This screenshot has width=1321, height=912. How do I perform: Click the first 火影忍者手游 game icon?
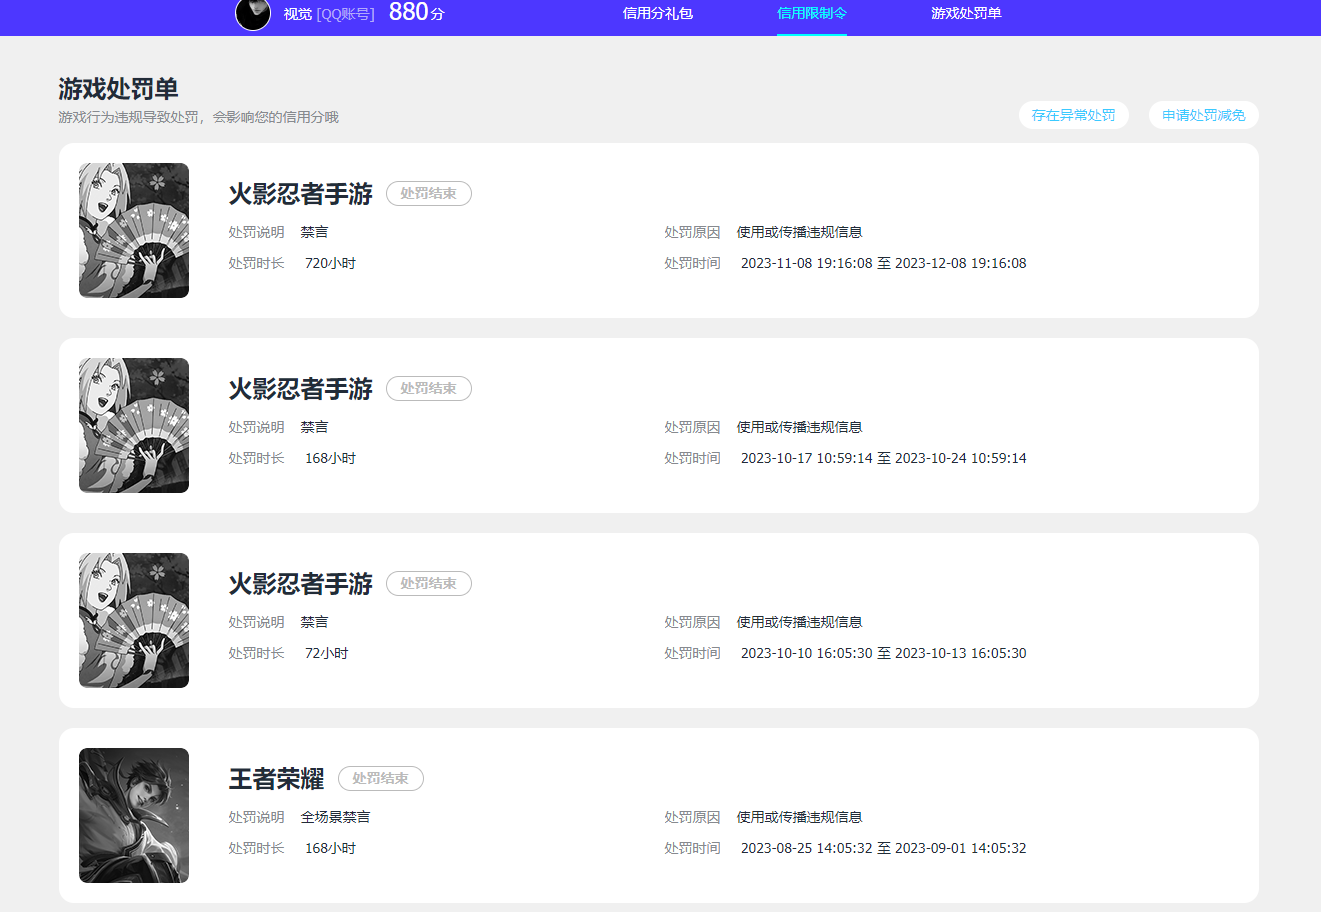(133, 230)
